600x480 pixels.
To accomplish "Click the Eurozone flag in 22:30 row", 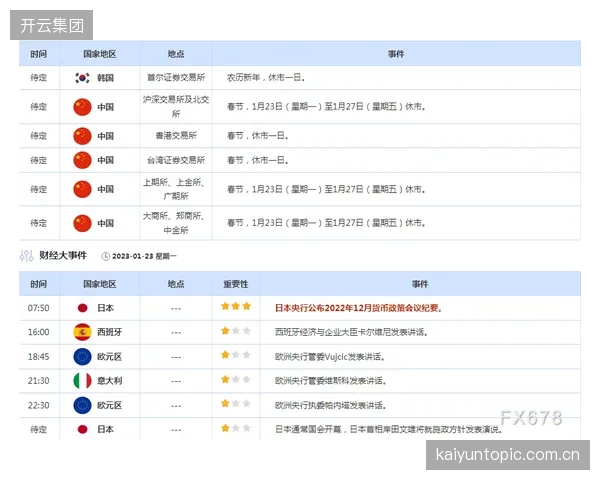I will click(82, 405).
